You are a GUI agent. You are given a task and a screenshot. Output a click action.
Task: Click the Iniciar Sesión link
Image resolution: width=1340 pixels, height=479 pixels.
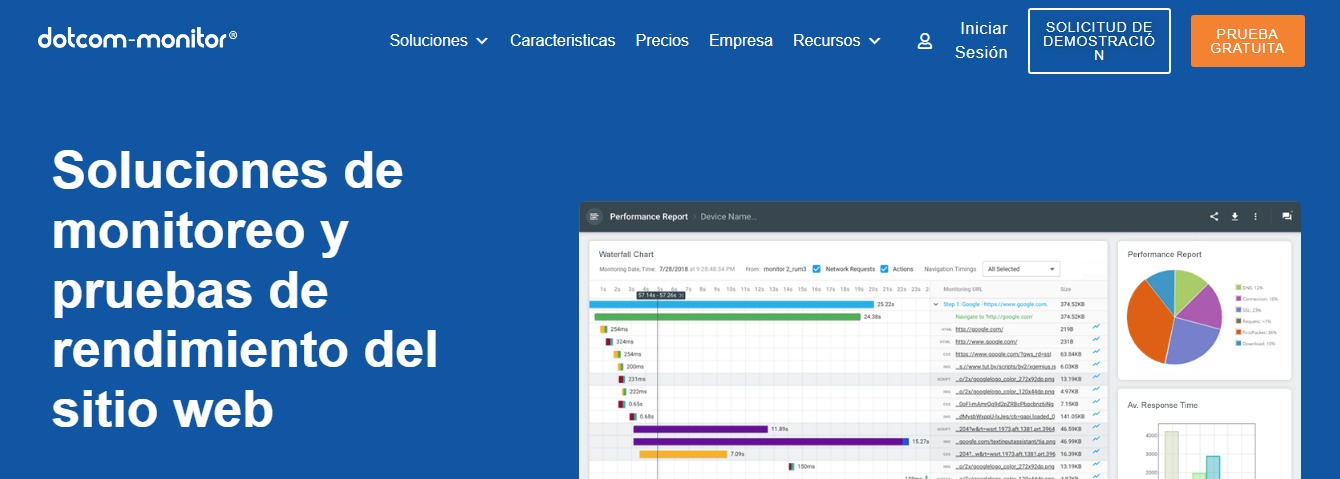click(981, 41)
